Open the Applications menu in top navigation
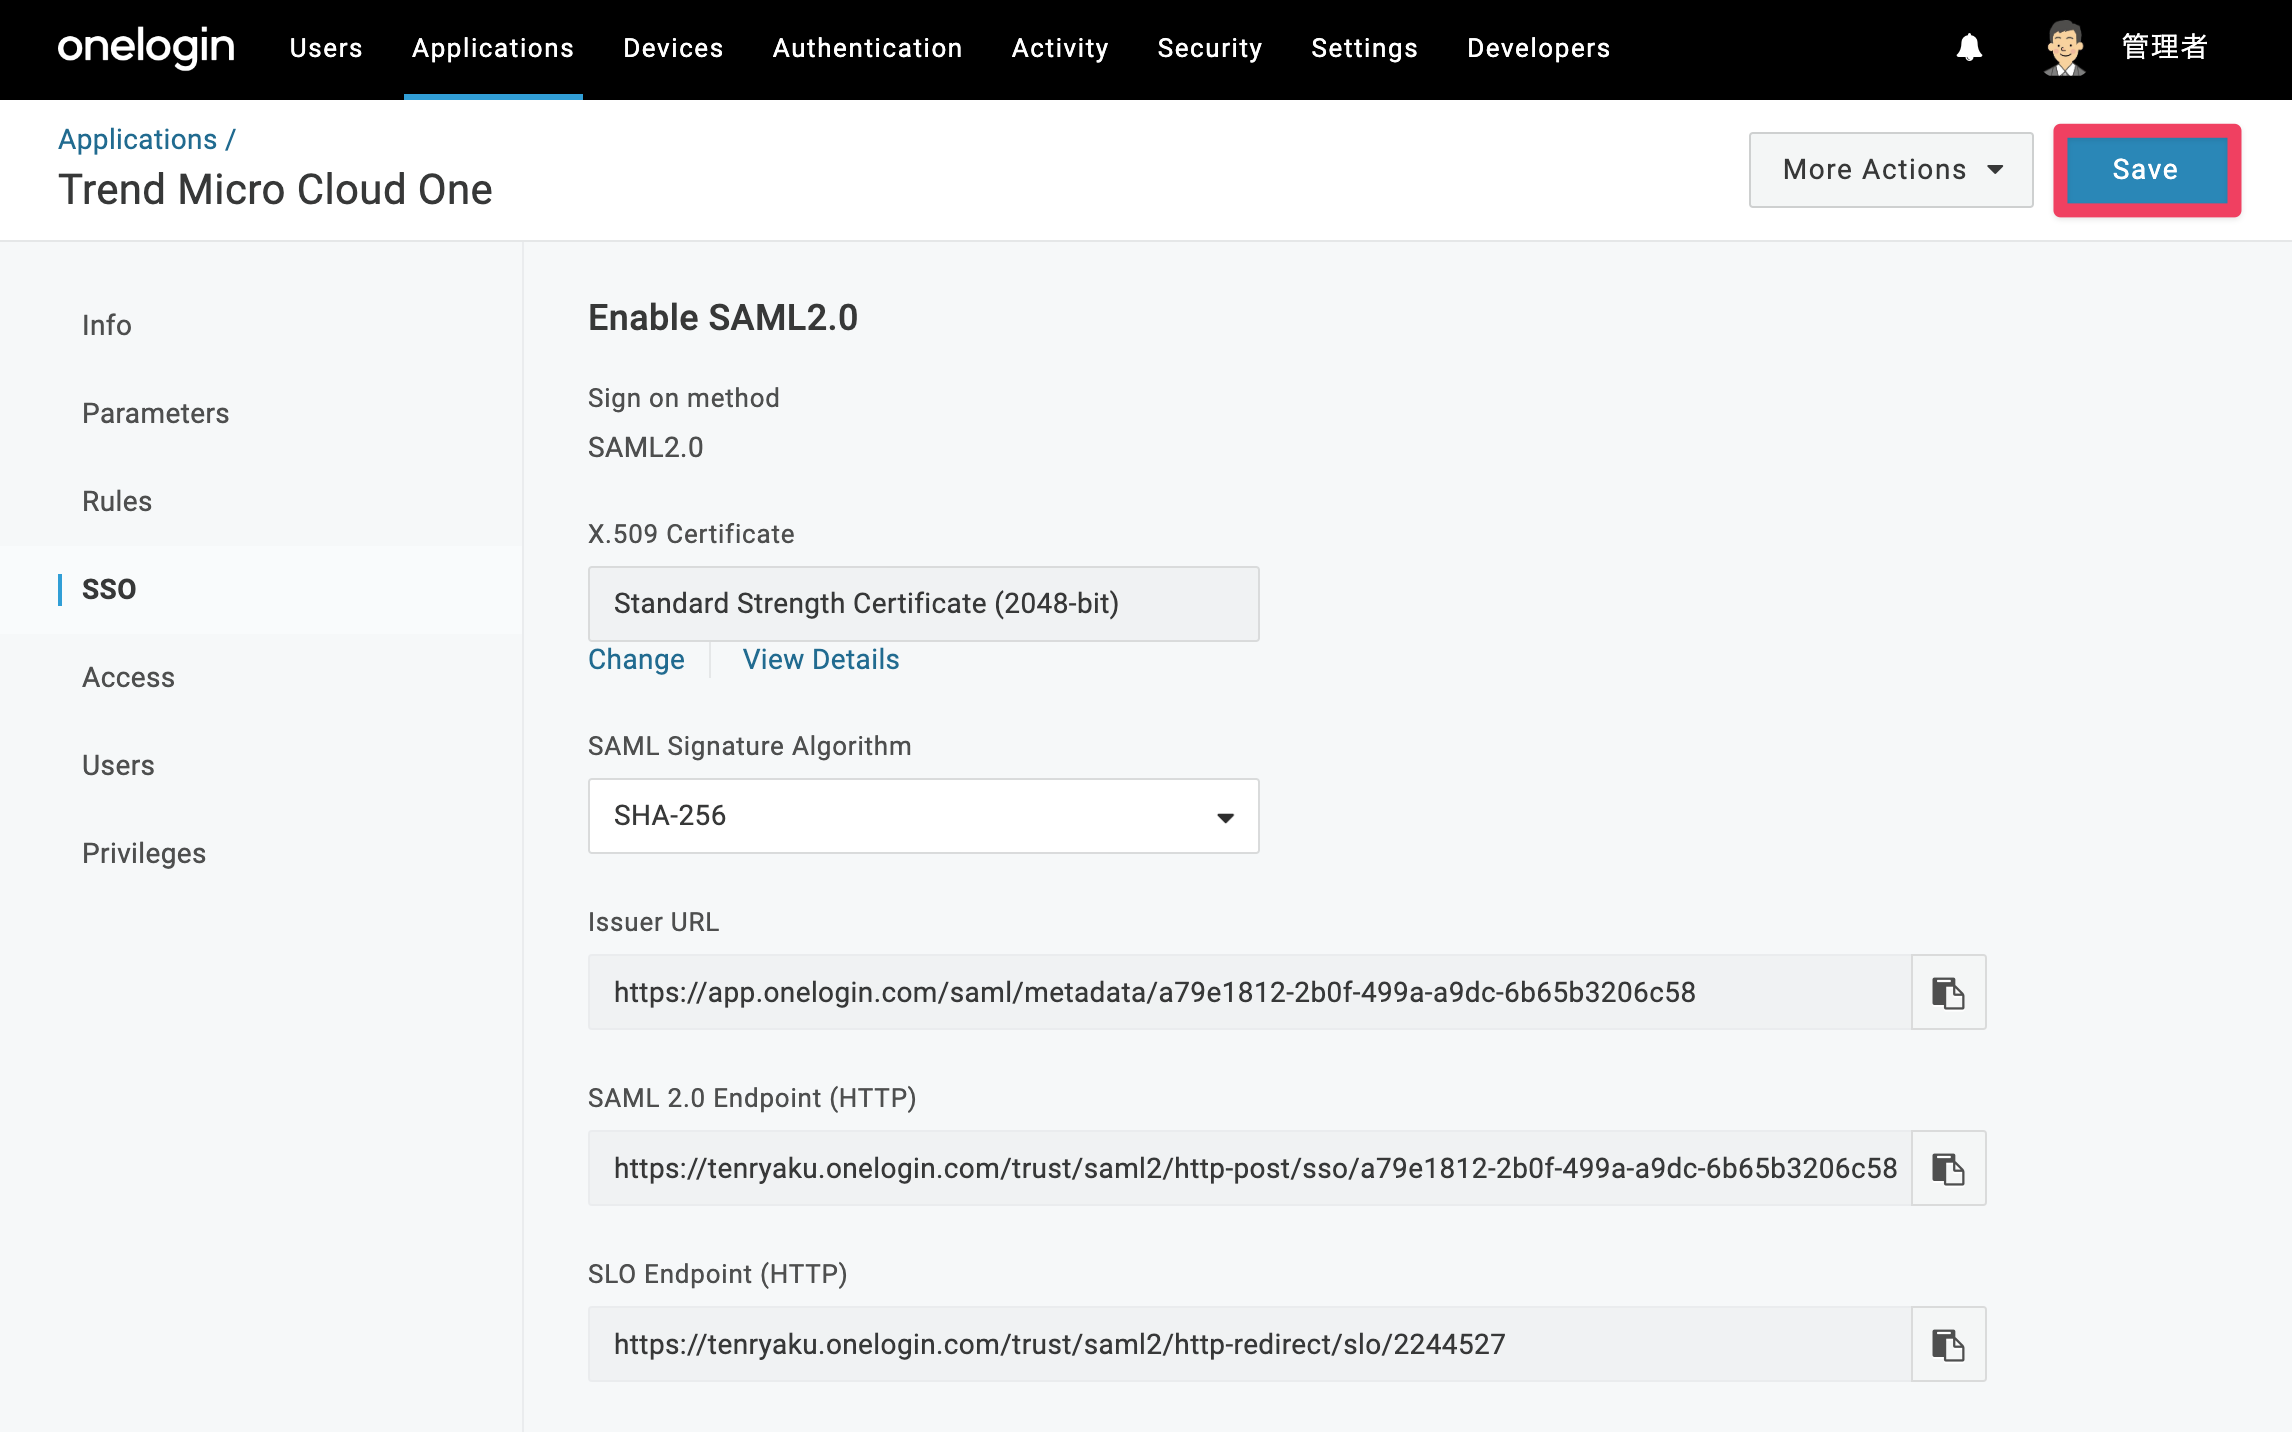Screen dimensions: 2292x1432 [x=493, y=48]
